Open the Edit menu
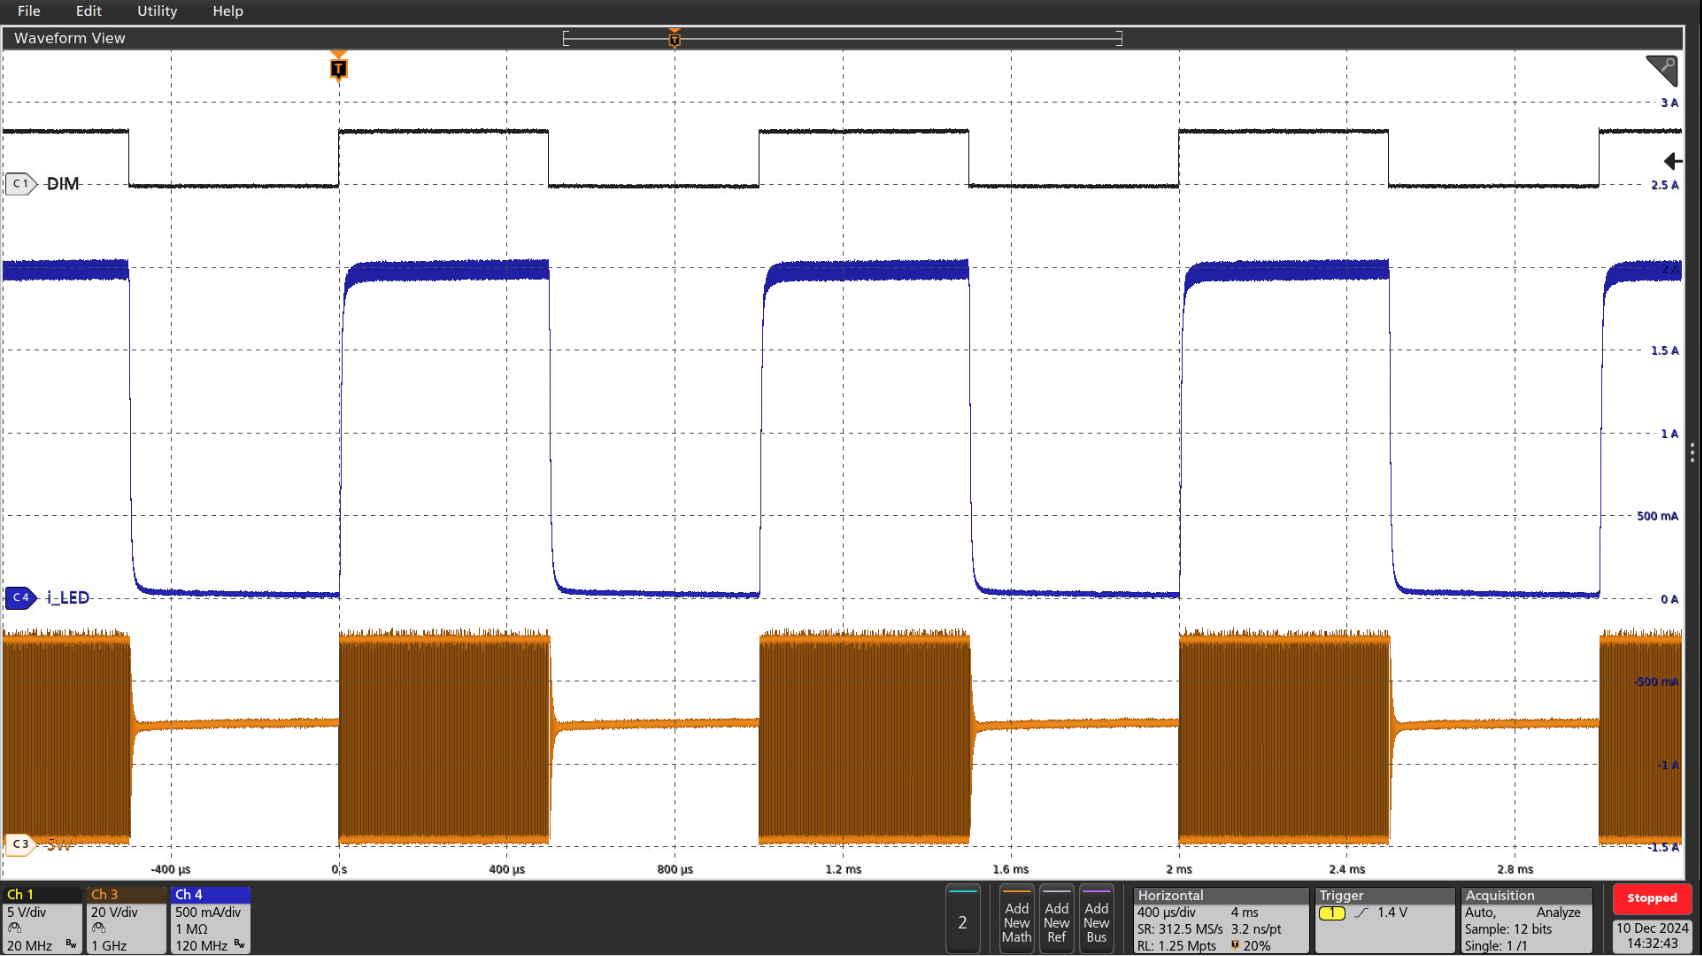The image size is (1702, 956). pos(89,11)
